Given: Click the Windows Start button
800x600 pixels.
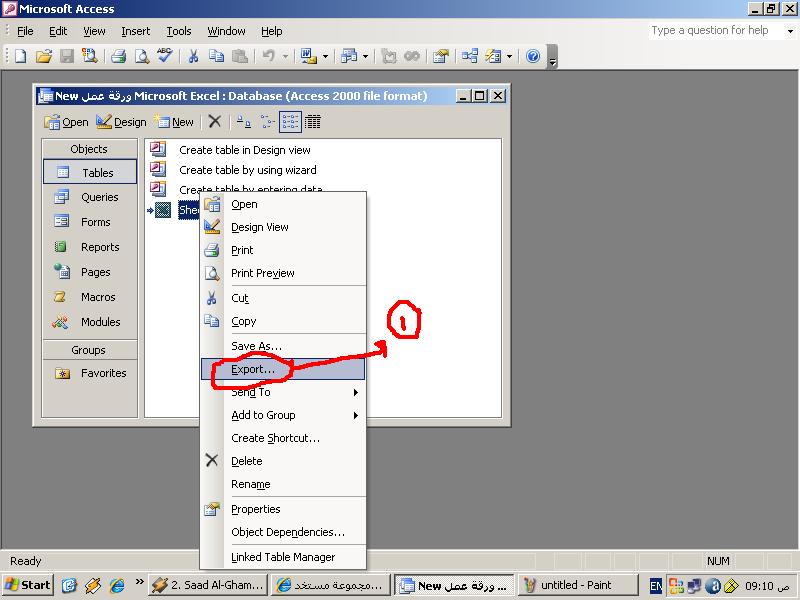Looking at the screenshot, I should click(28, 585).
